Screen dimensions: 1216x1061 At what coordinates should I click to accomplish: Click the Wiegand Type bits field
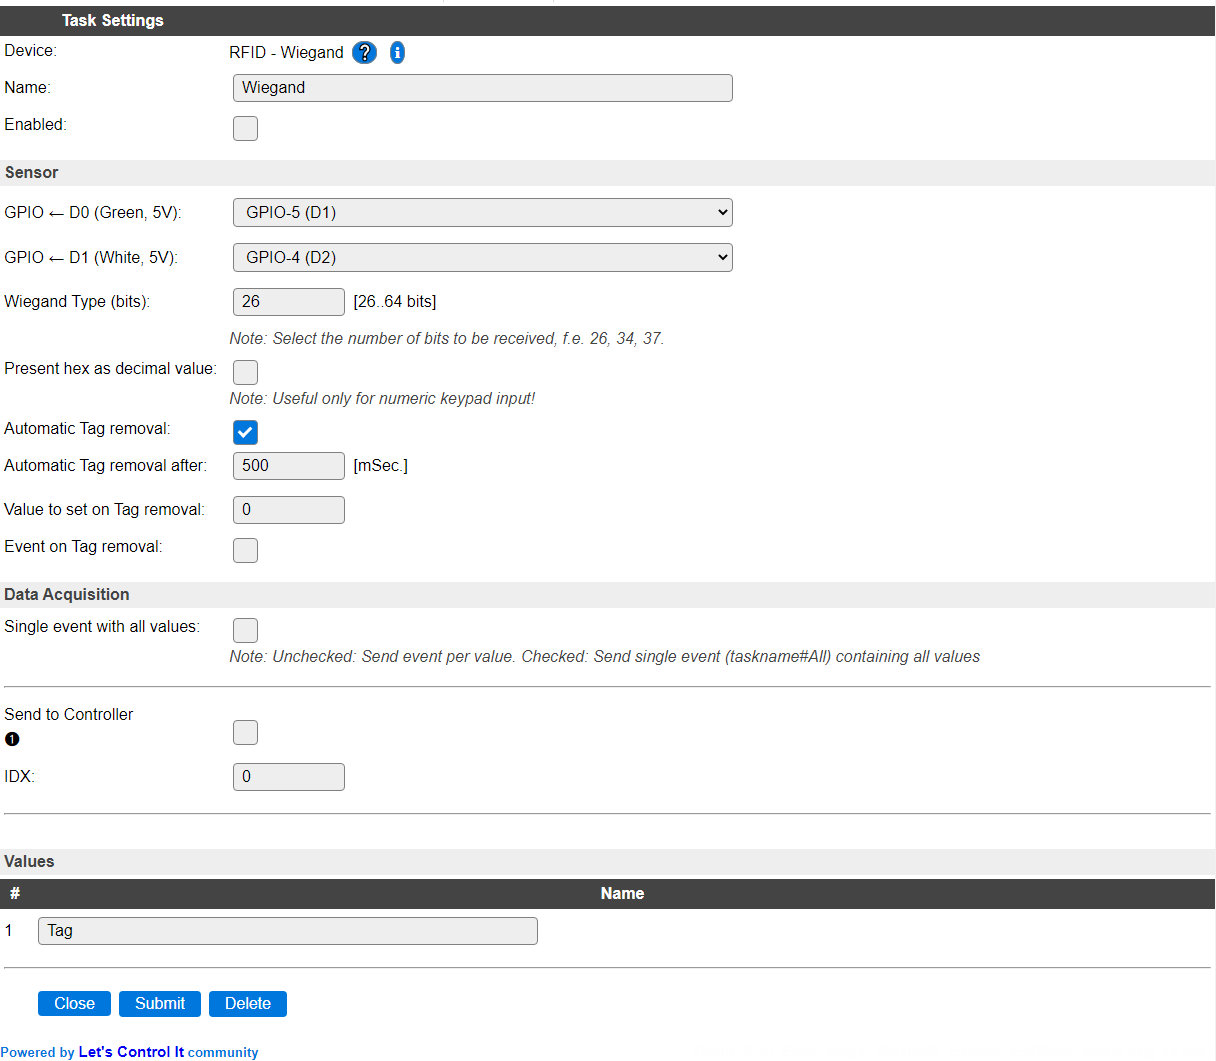[x=289, y=302]
